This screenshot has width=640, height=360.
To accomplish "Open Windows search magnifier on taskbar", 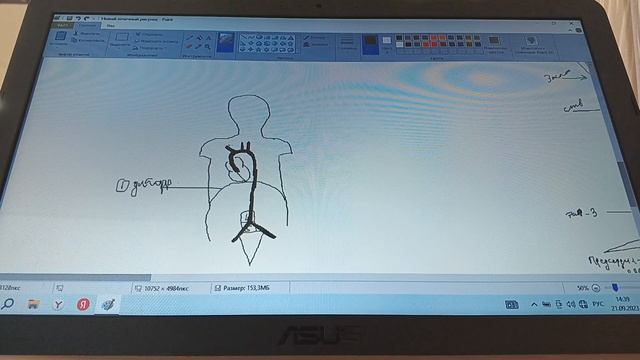I will click(8, 304).
